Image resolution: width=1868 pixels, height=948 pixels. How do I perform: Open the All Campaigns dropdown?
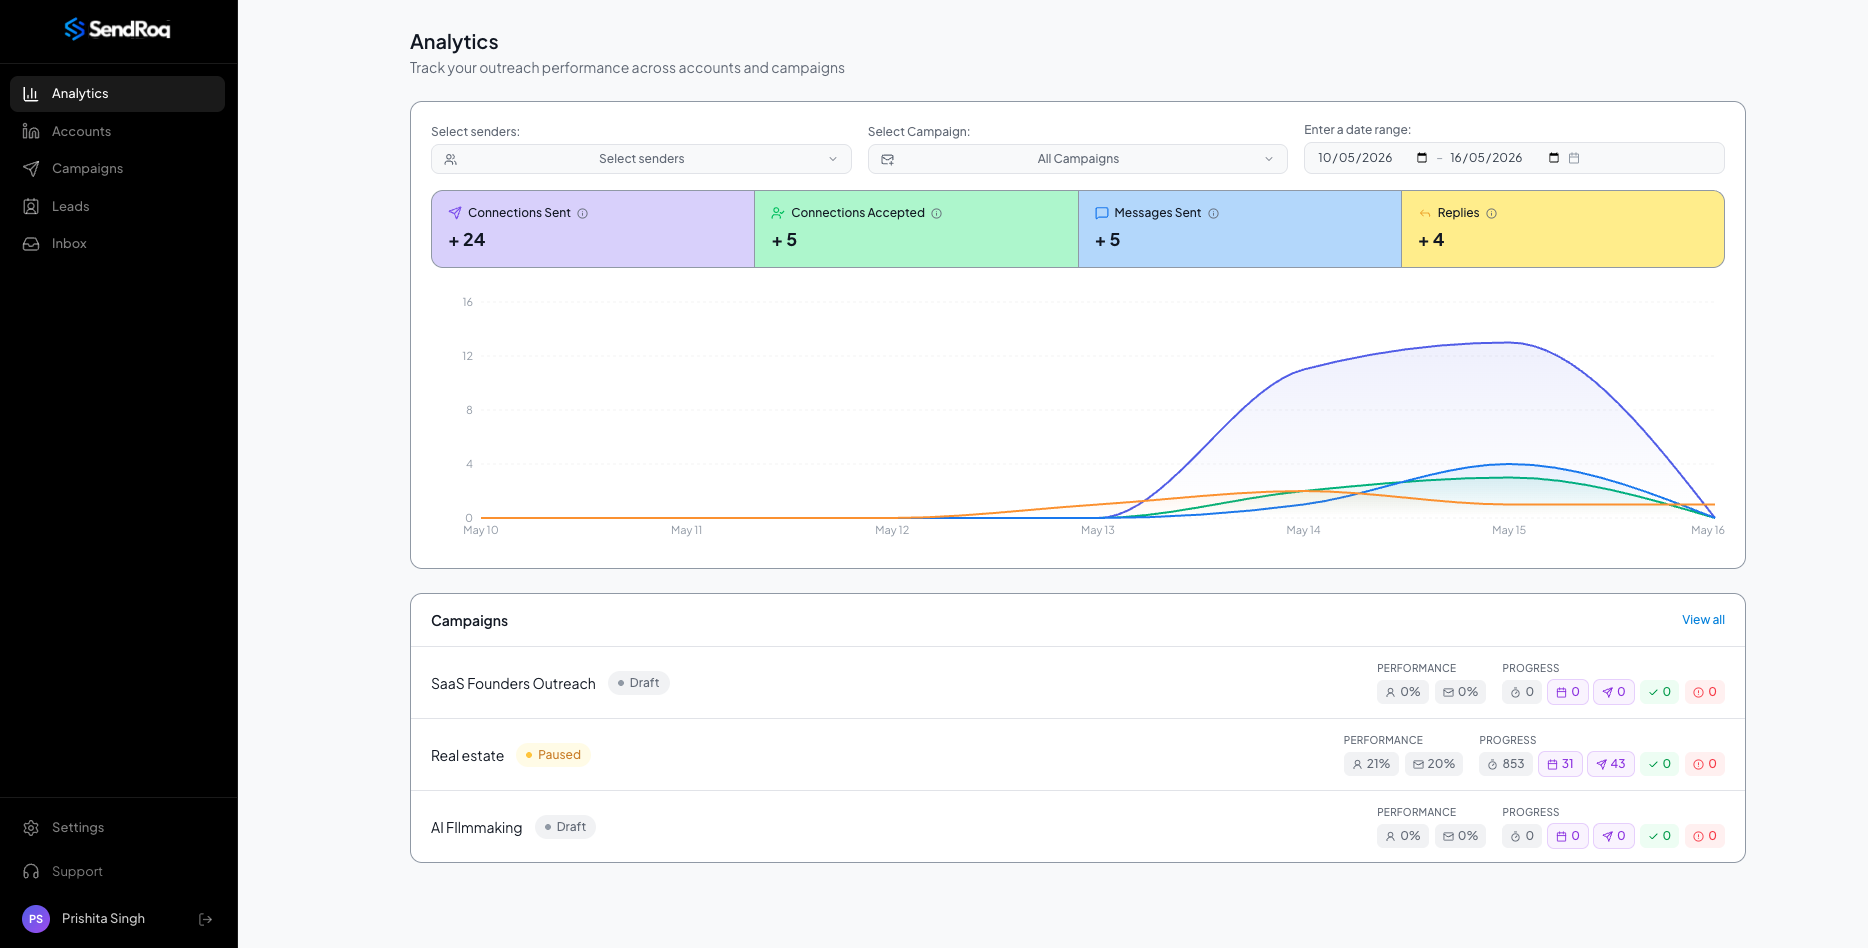[1078, 159]
